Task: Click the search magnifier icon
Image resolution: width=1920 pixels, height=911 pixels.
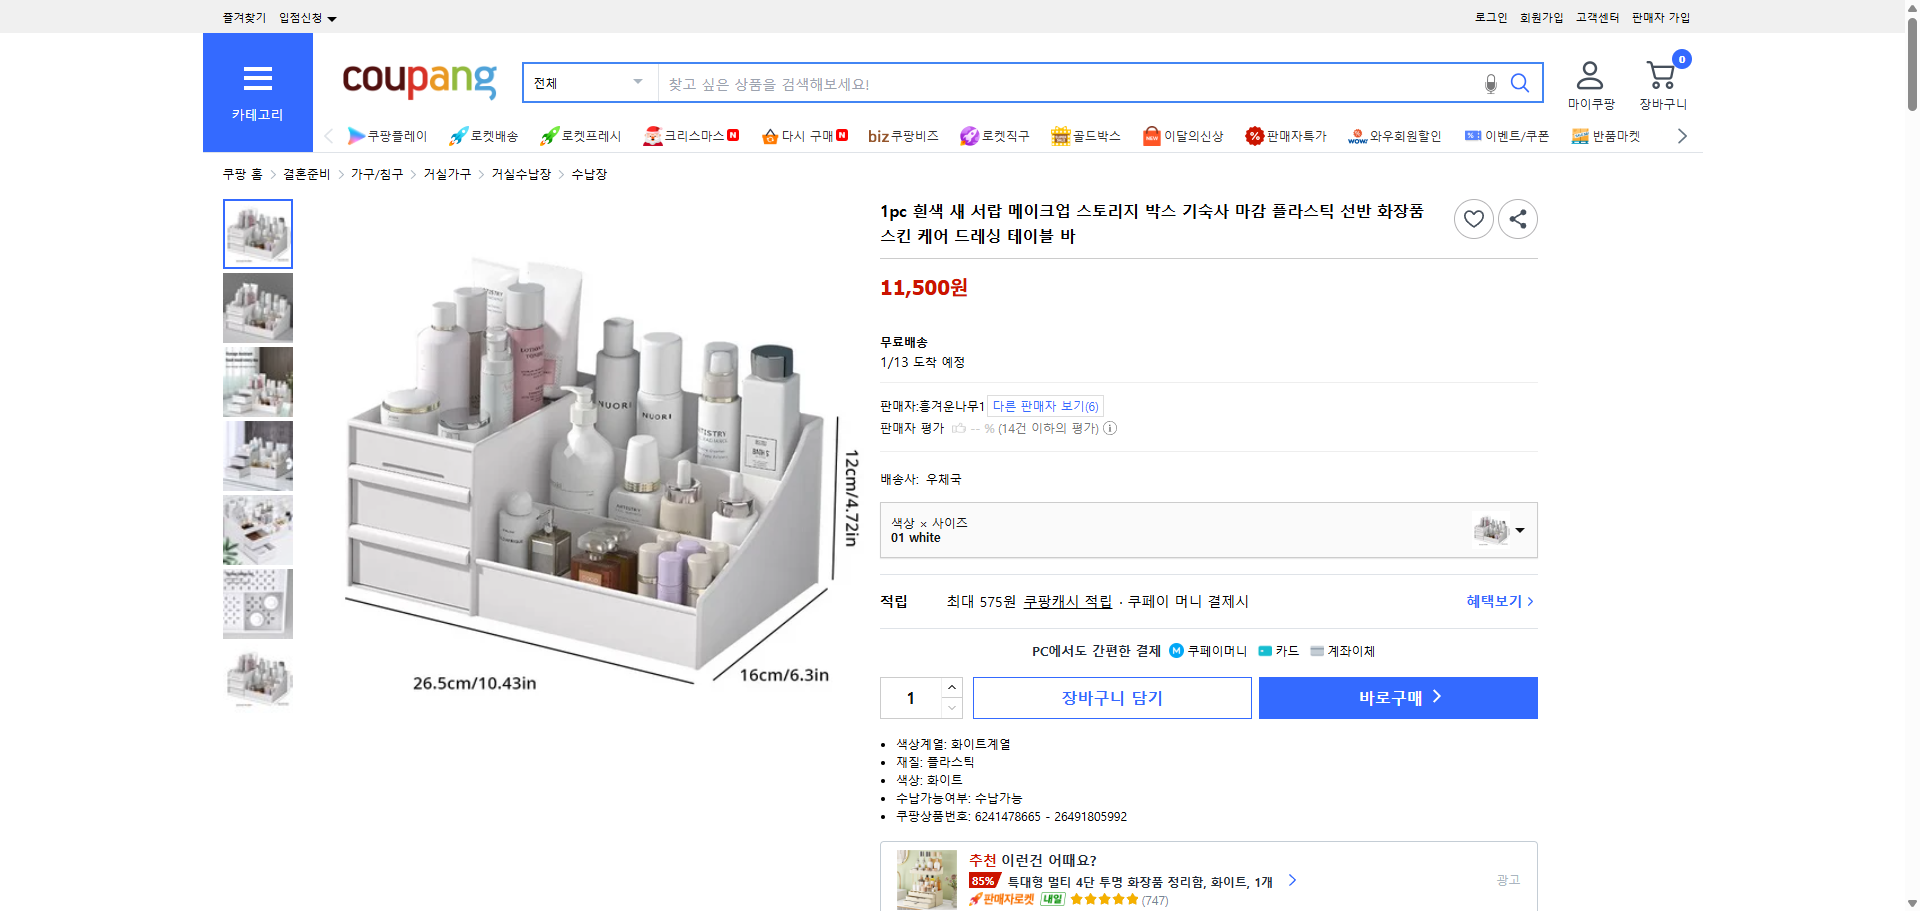Action: tap(1520, 84)
